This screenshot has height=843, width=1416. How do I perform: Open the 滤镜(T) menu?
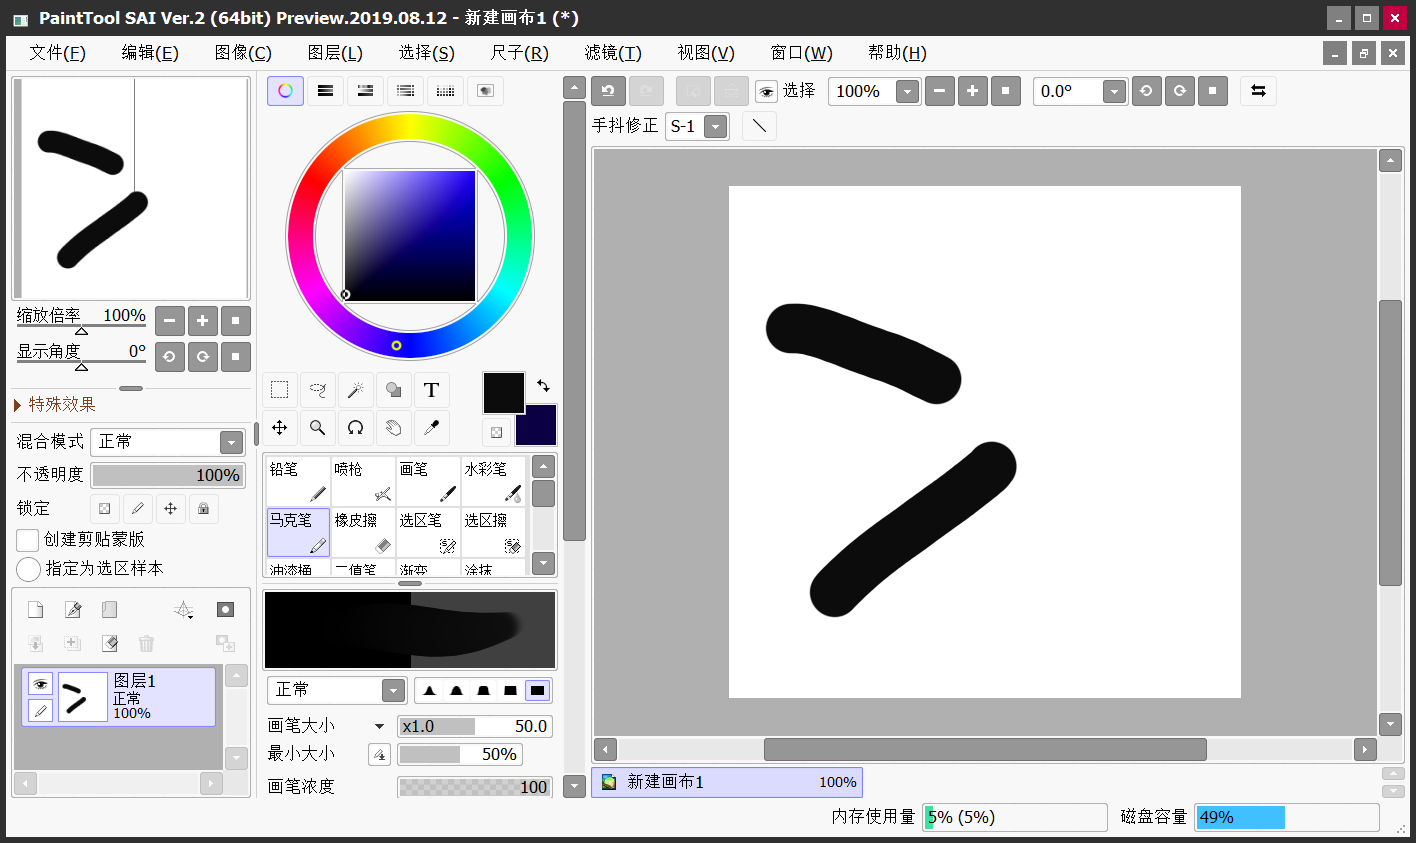point(613,53)
